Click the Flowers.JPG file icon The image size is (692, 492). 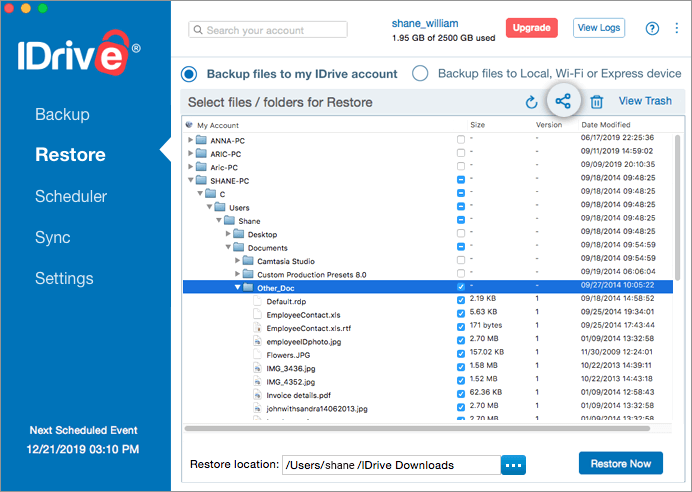coord(257,355)
